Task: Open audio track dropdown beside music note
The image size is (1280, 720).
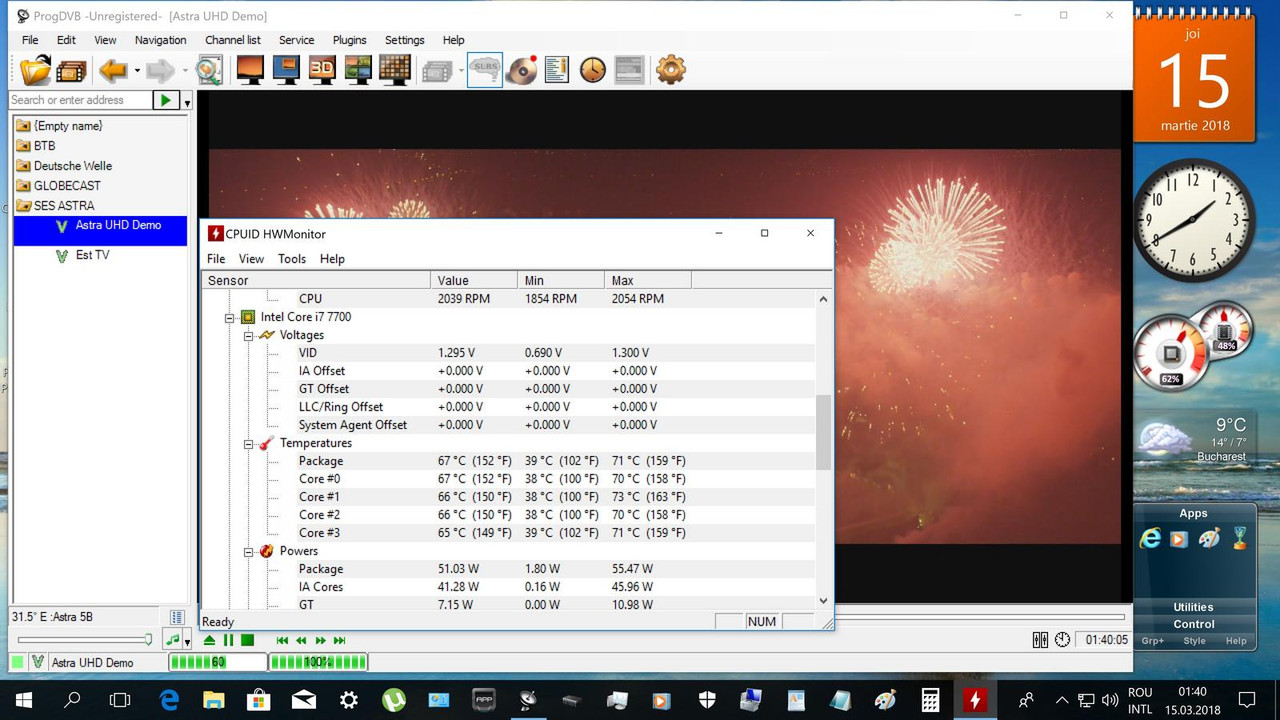Action: click(x=187, y=642)
